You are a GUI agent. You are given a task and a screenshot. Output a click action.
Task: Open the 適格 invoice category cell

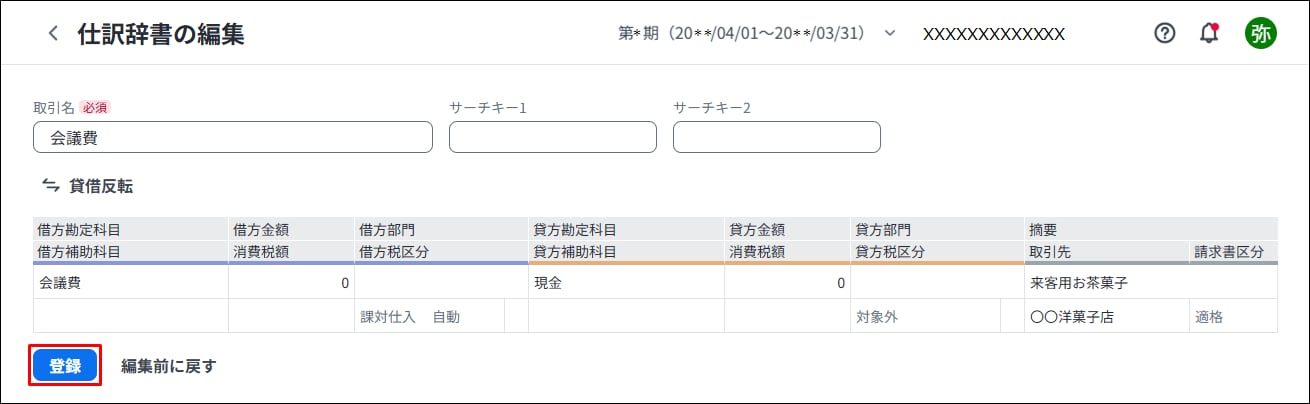1233,317
